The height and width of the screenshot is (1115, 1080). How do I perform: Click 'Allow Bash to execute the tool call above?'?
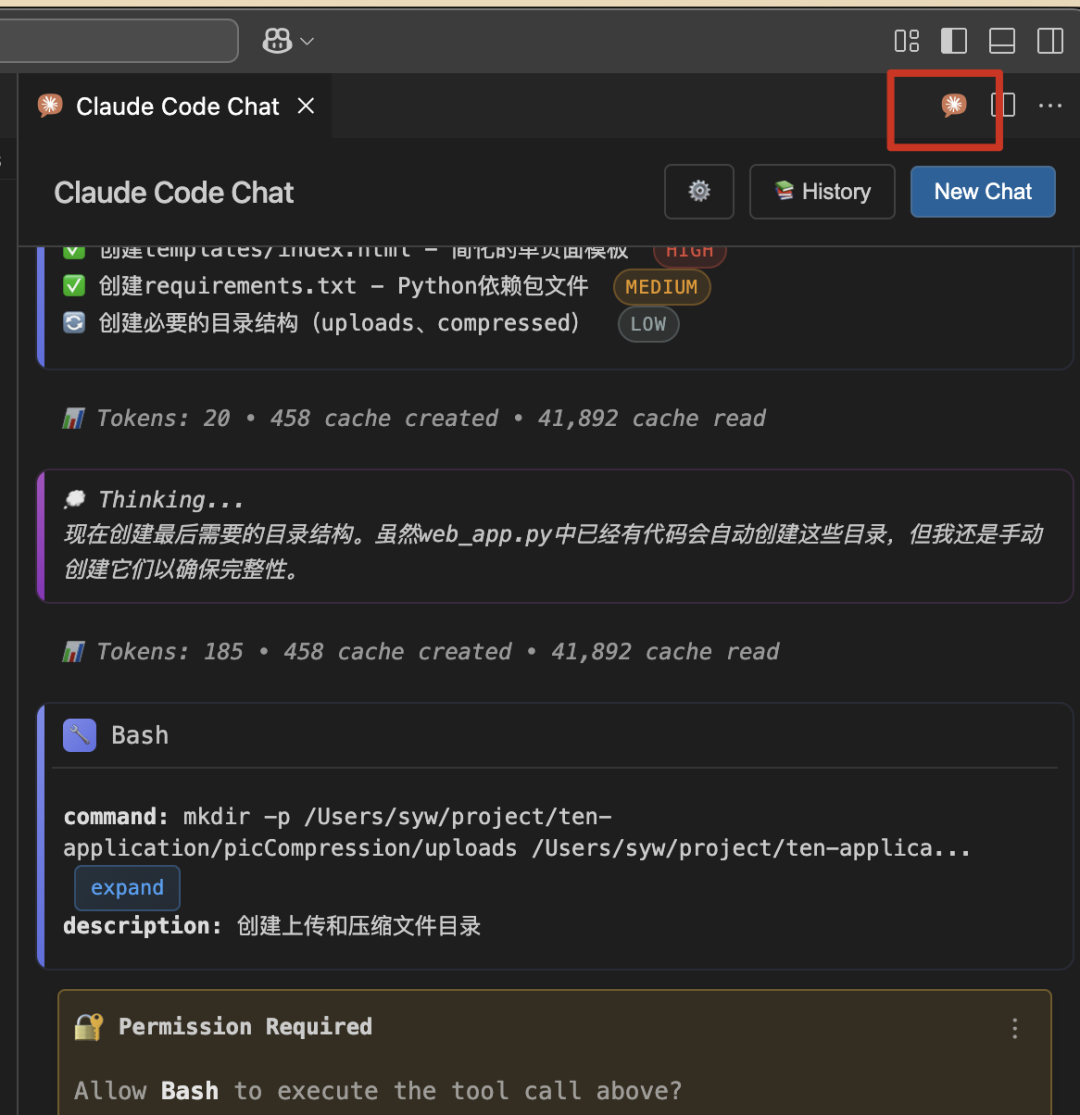pyautogui.click(x=378, y=1090)
